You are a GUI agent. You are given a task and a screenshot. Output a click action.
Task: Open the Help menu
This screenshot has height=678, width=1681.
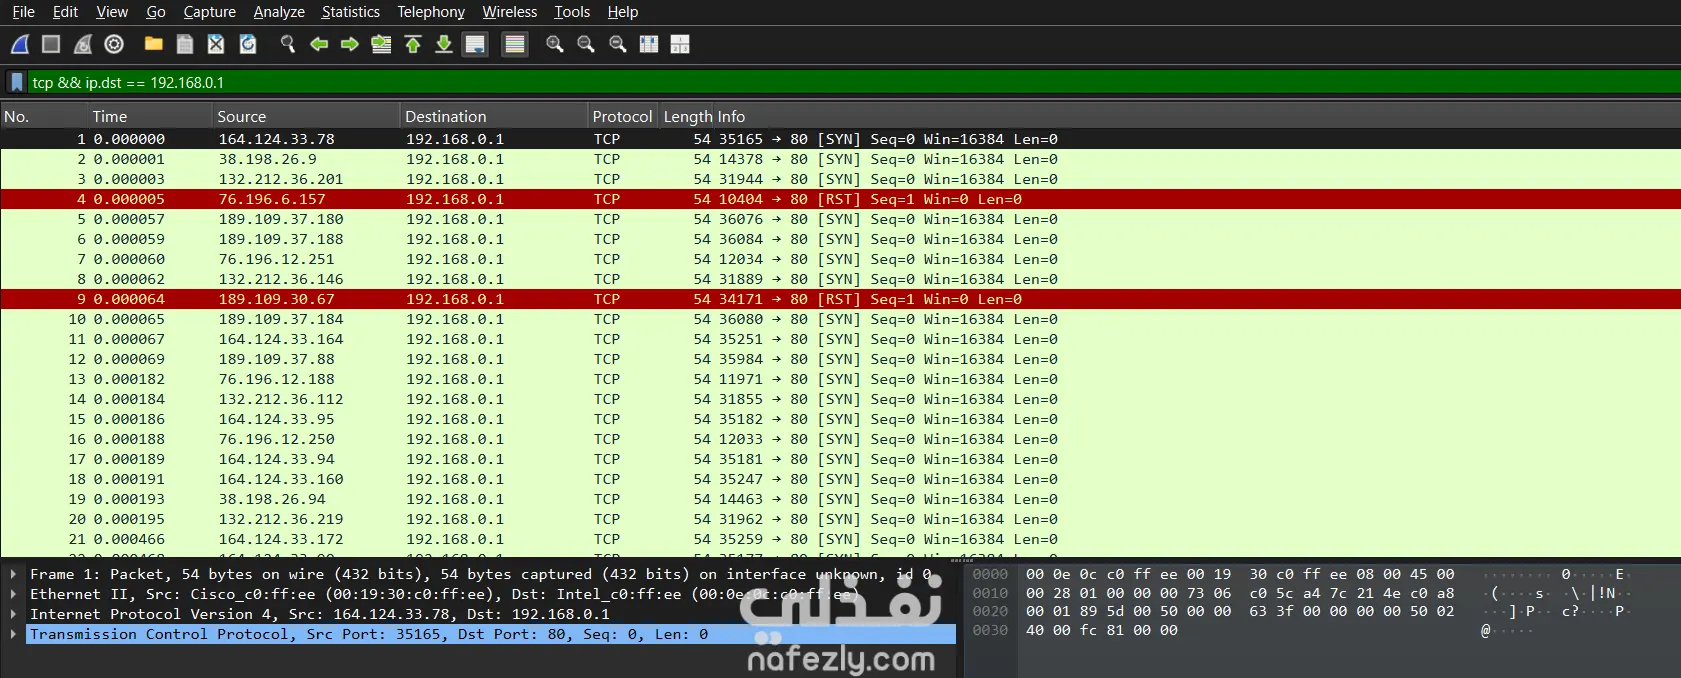[x=623, y=12]
